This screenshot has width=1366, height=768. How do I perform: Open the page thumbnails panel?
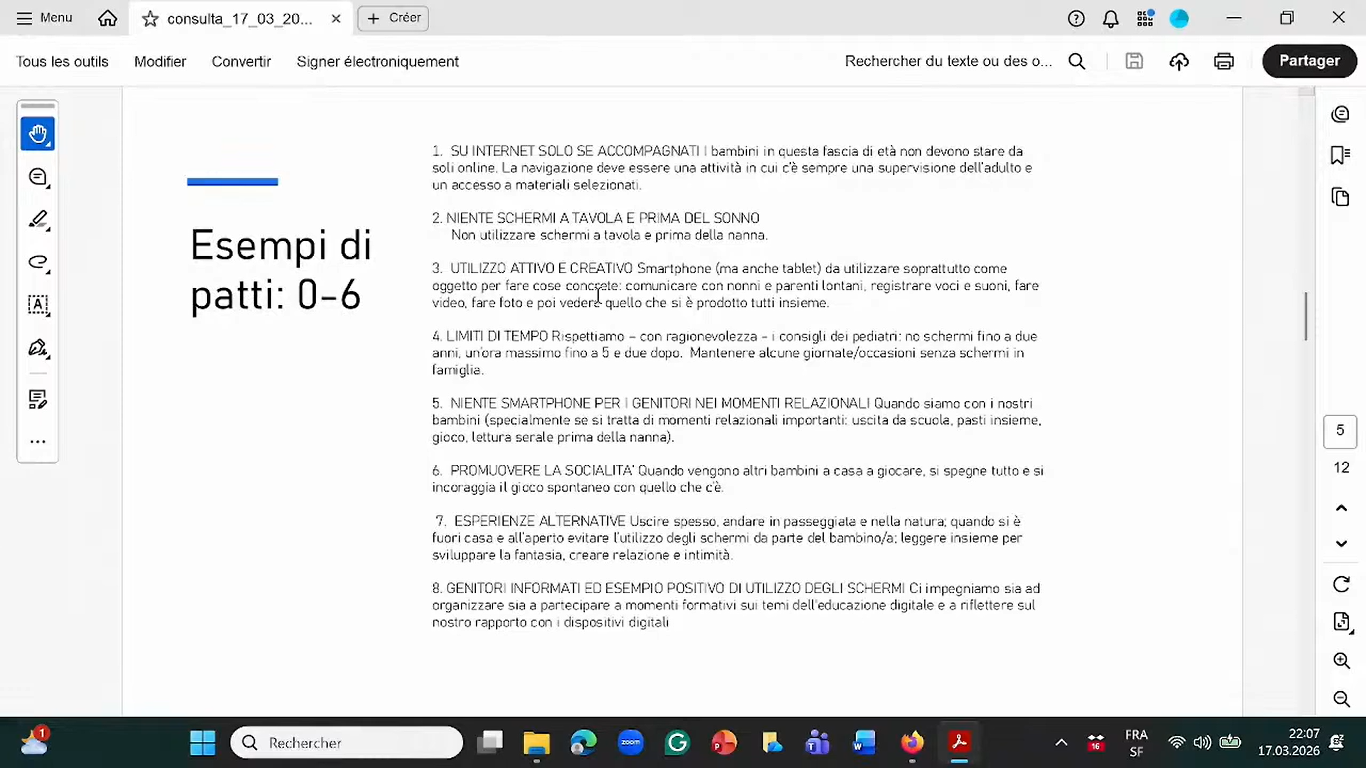(1340, 197)
